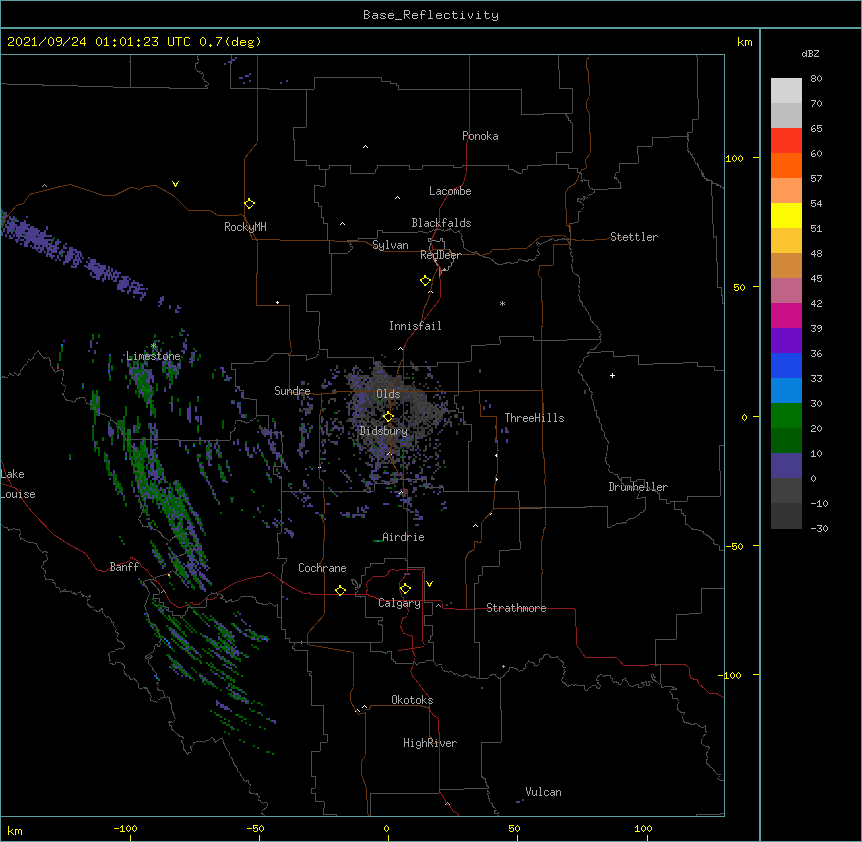This screenshot has width=862, height=842.
Task: Select the blue 33-36 dBZ legend swatch
Action: (786, 366)
